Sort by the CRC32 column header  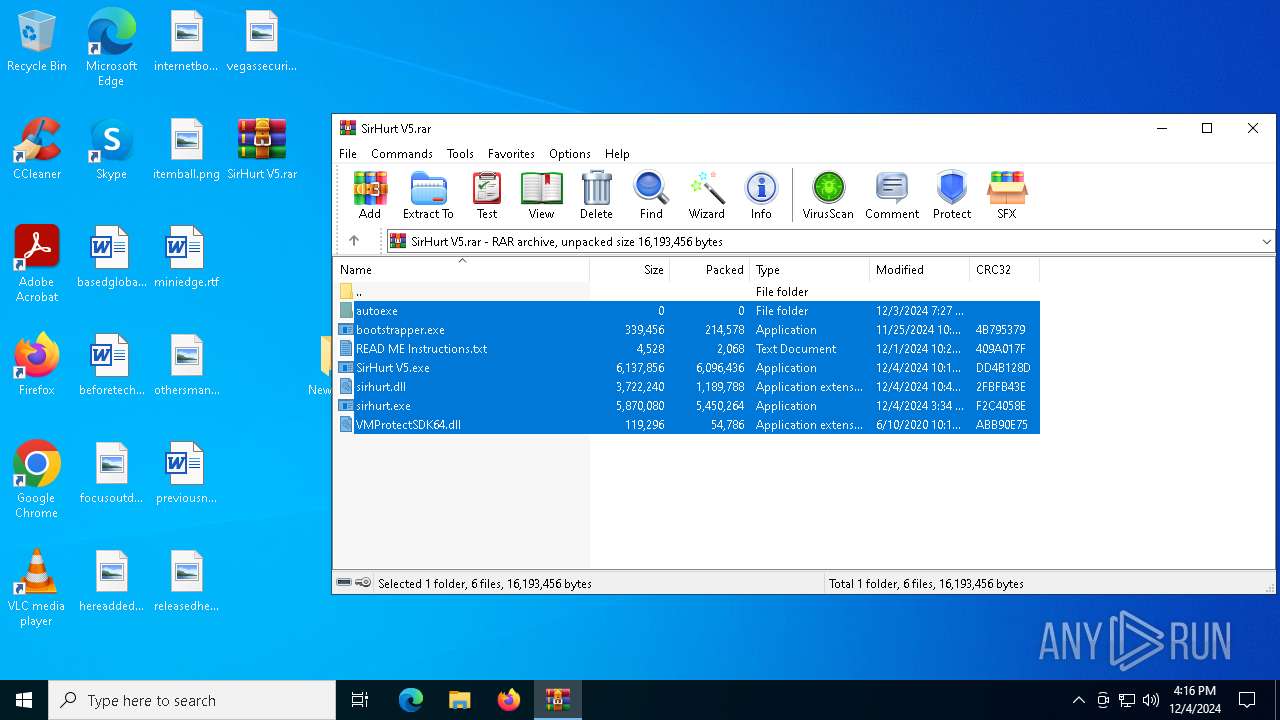coord(1005,270)
